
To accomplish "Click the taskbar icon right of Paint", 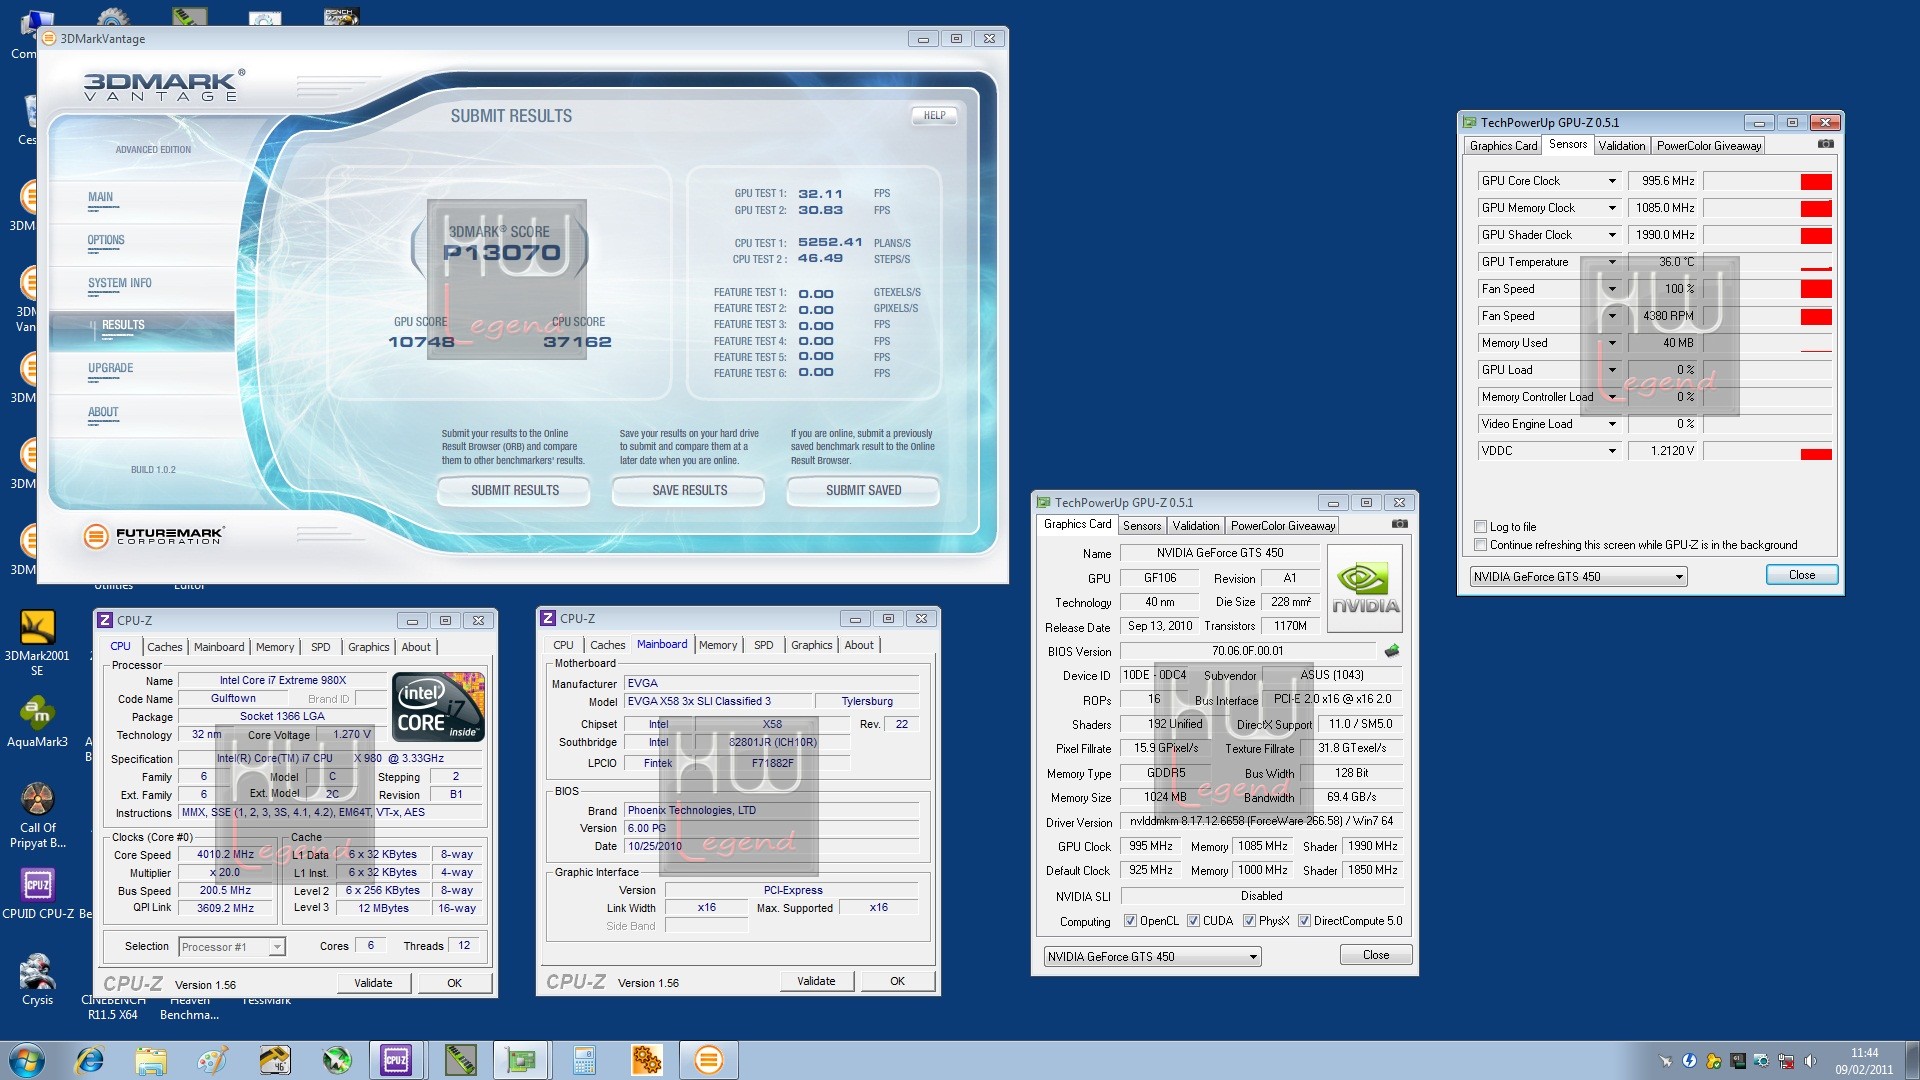I will (x=274, y=1060).
